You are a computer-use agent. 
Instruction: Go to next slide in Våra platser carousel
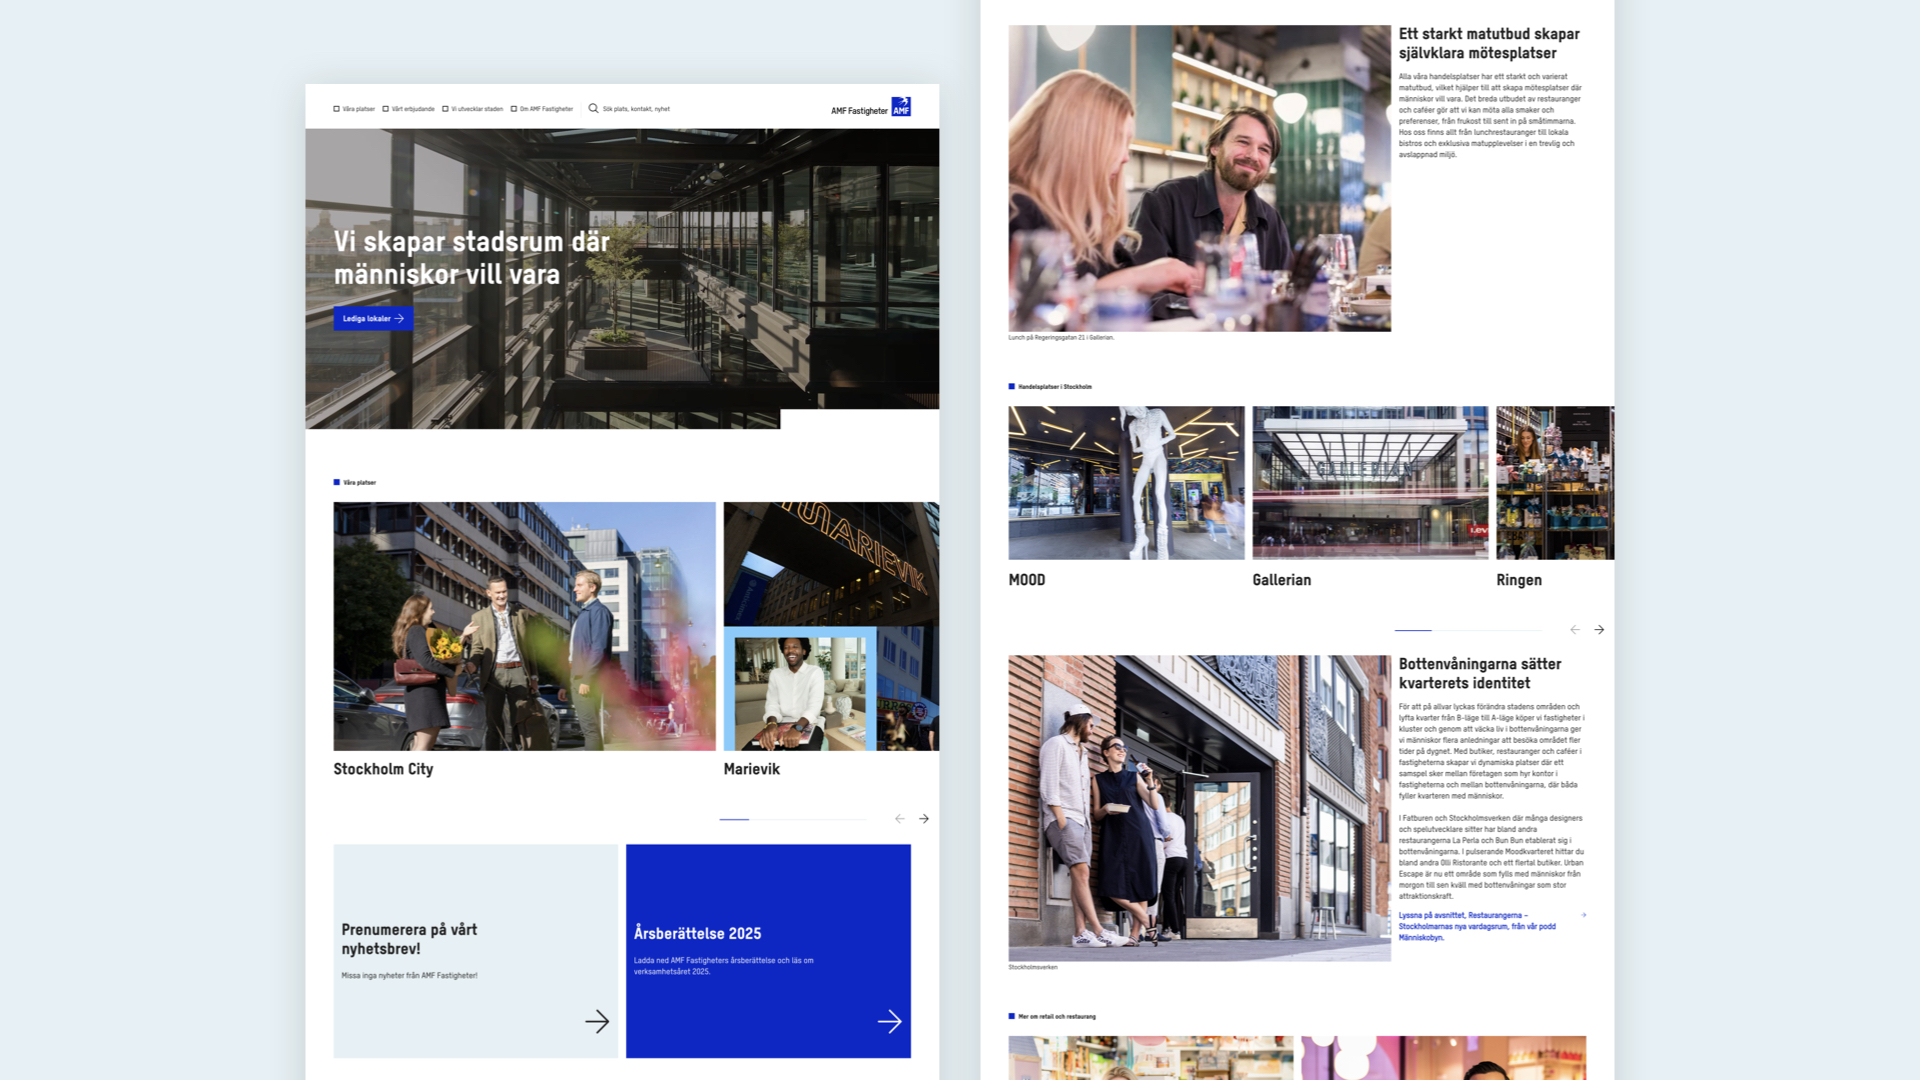(924, 819)
